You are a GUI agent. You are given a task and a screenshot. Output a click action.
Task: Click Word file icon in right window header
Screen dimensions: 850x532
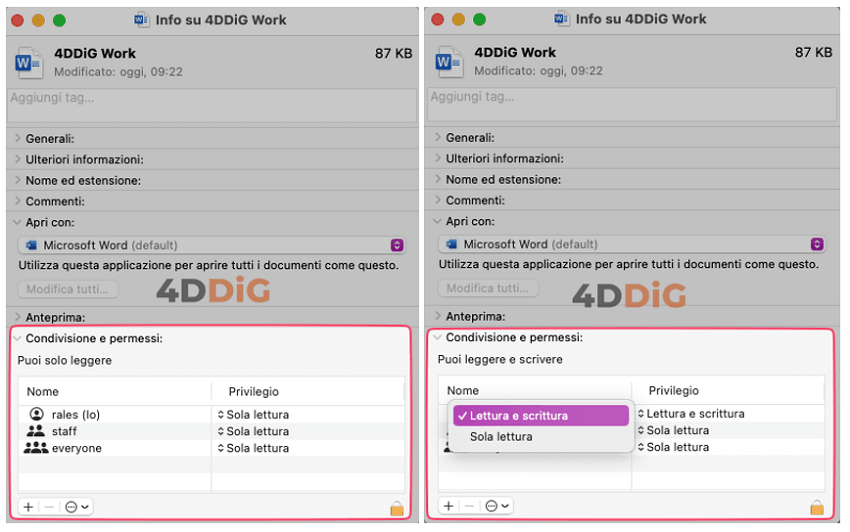449,62
